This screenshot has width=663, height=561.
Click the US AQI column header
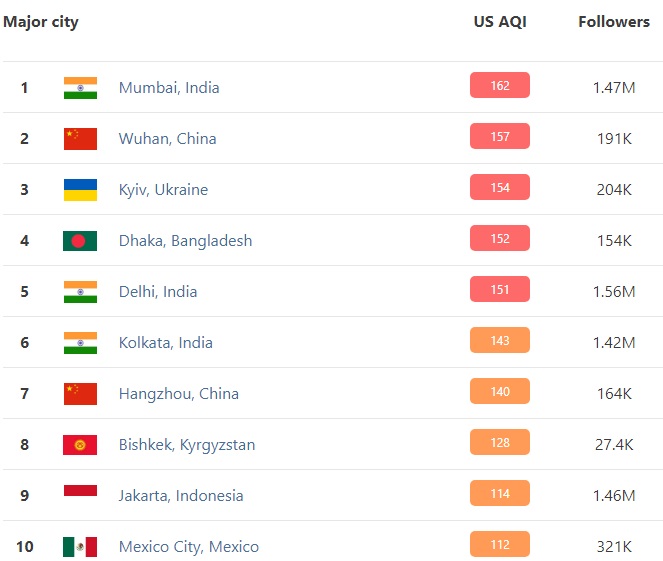[x=500, y=22]
